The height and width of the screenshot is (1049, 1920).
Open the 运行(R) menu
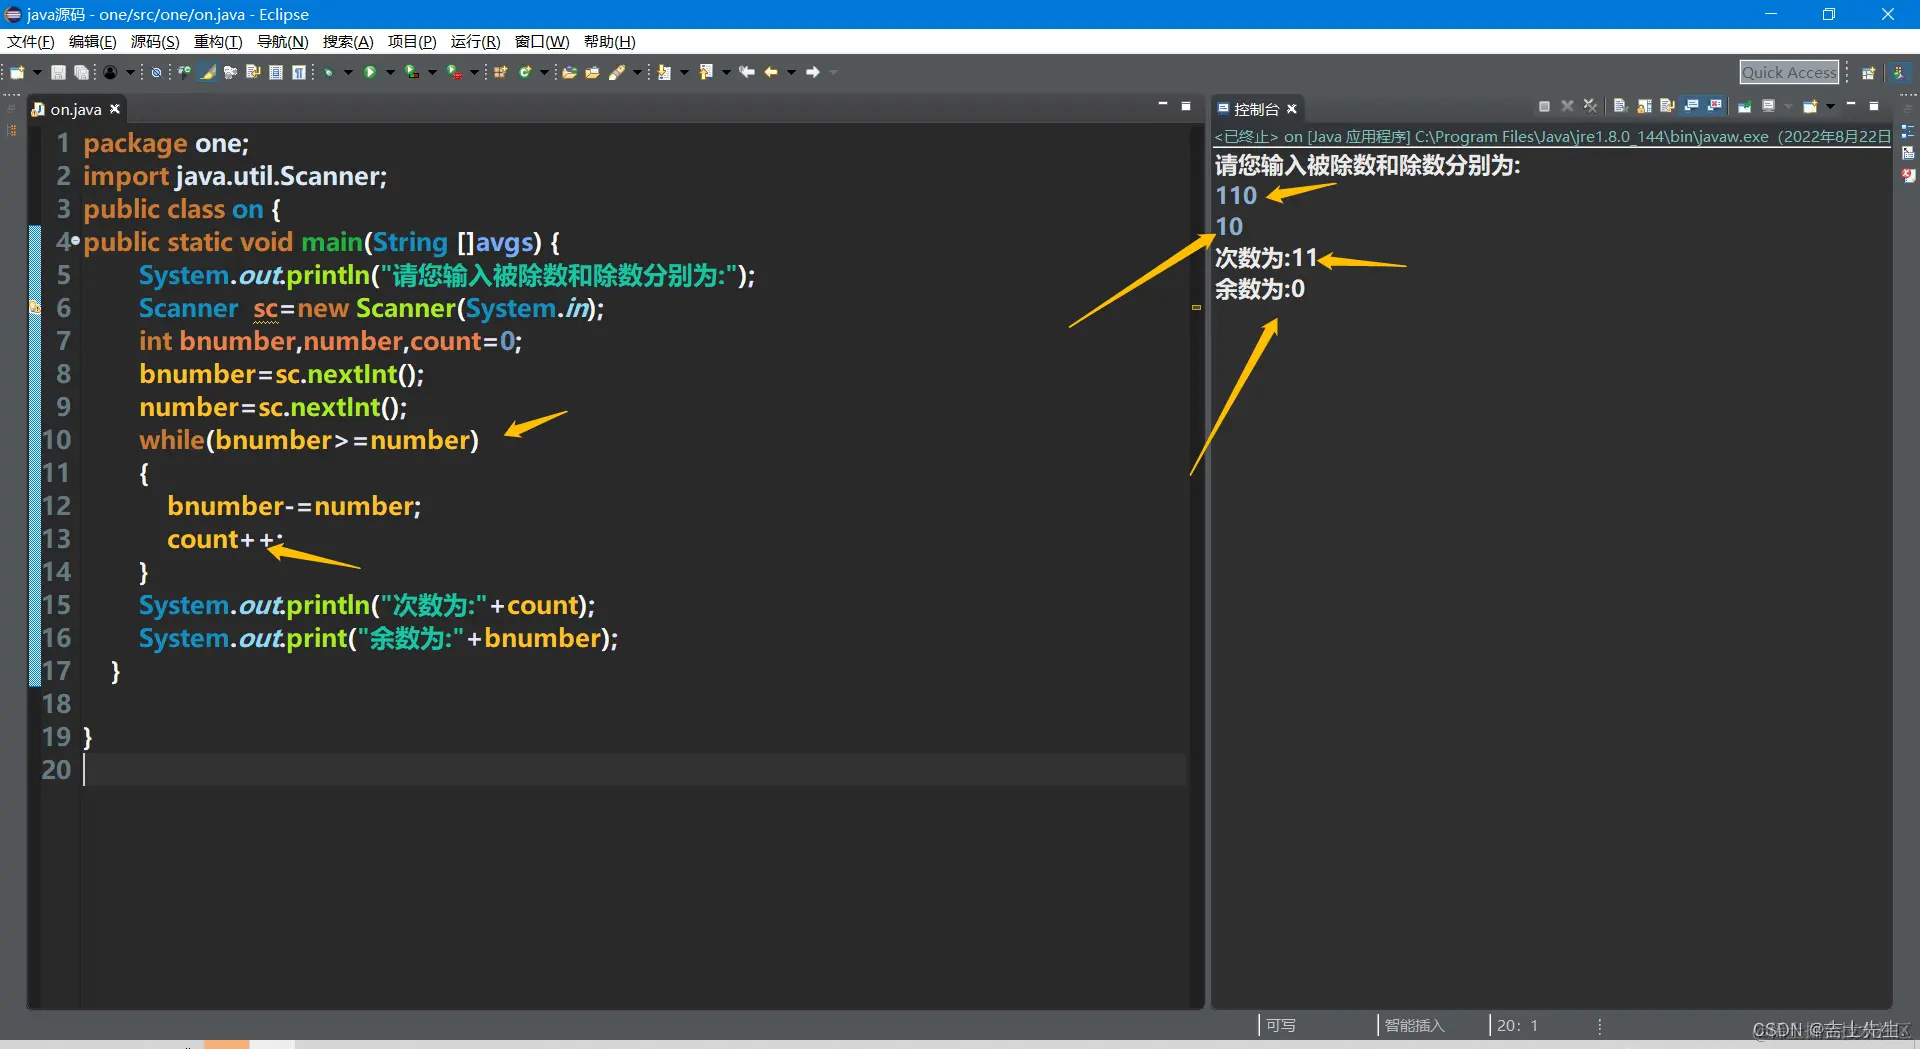coord(475,42)
